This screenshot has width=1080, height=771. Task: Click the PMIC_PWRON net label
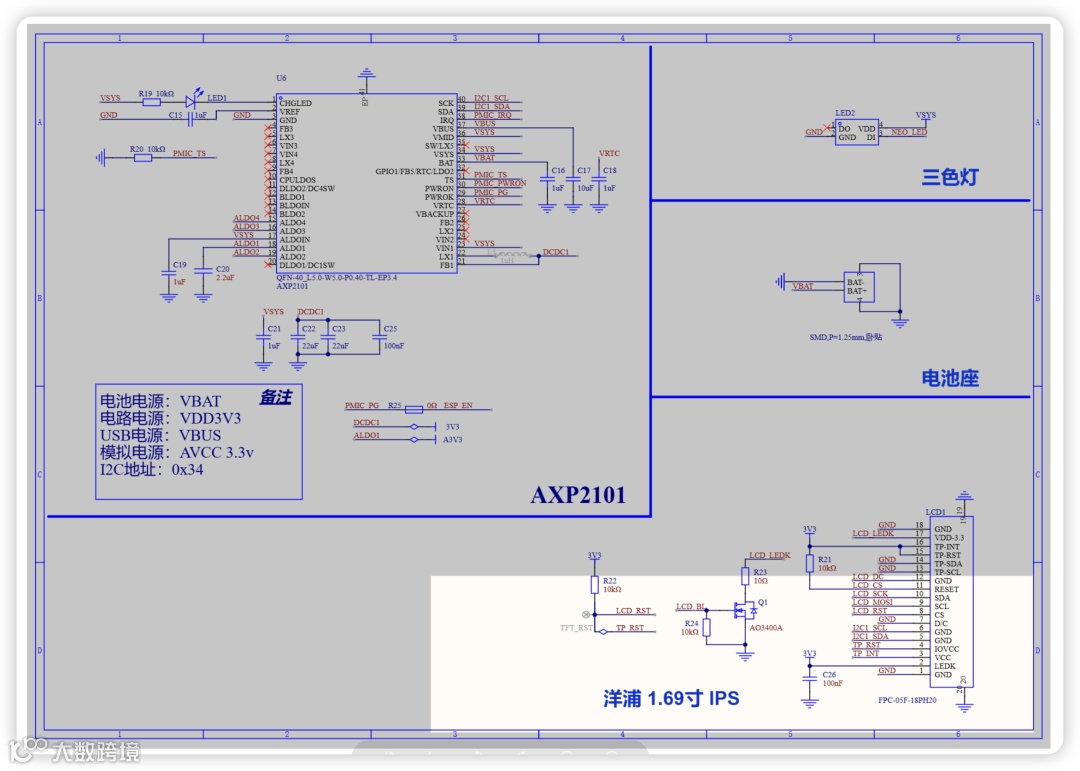500,183
